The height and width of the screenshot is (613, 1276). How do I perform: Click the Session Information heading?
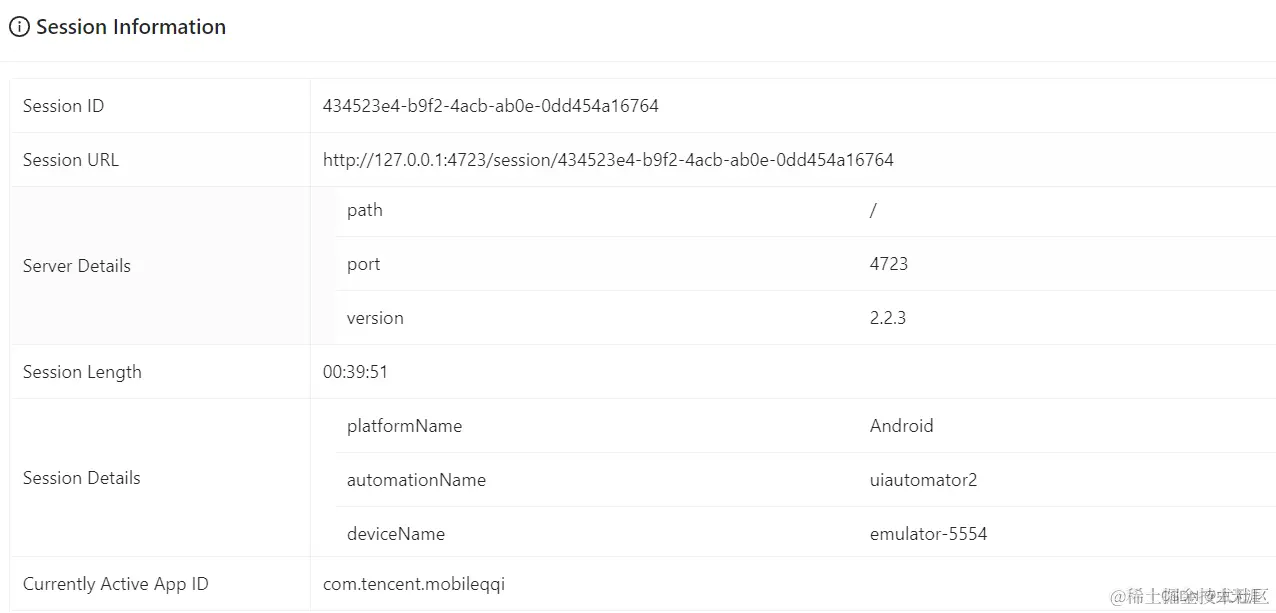pyautogui.click(x=131, y=27)
